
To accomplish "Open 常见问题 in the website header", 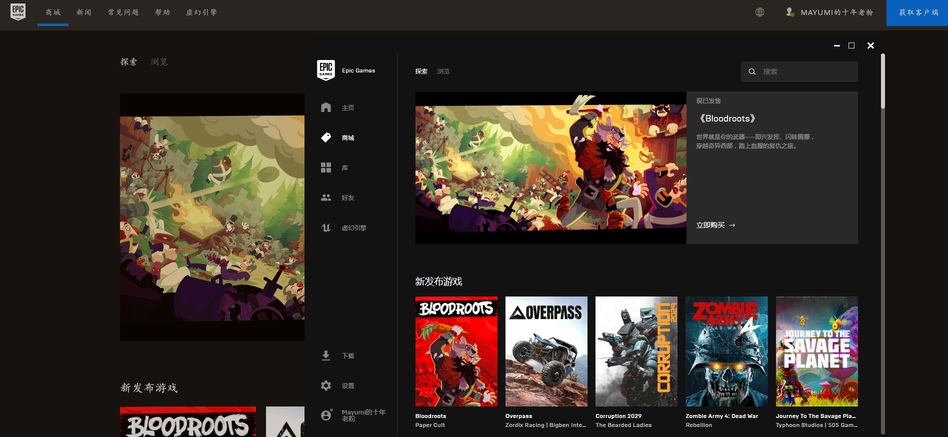I will pos(123,12).
